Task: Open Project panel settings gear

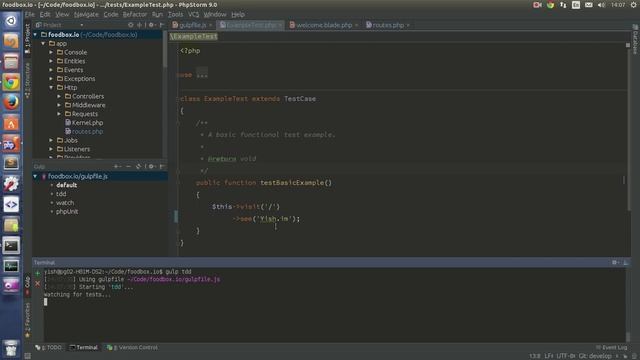Action: [x=151, y=25]
